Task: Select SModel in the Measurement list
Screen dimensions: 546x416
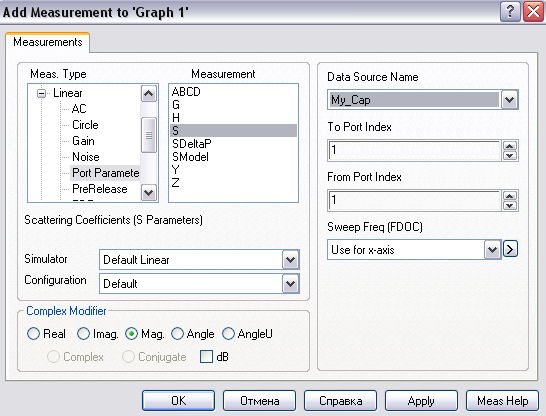Action: point(190,157)
